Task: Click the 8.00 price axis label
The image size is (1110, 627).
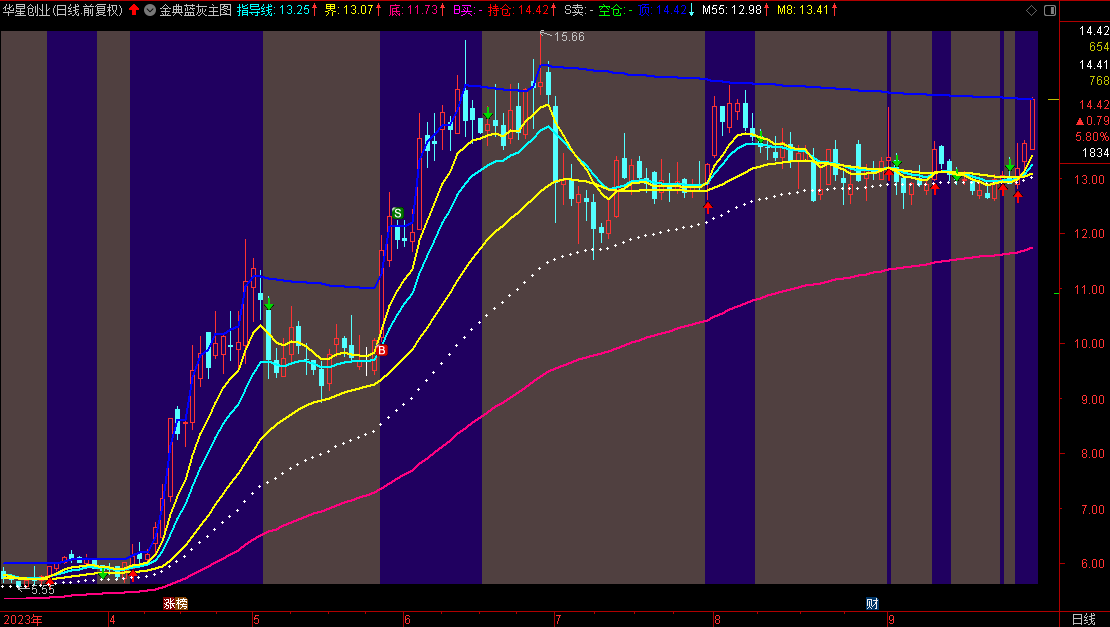Action: (x=1091, y=454)
